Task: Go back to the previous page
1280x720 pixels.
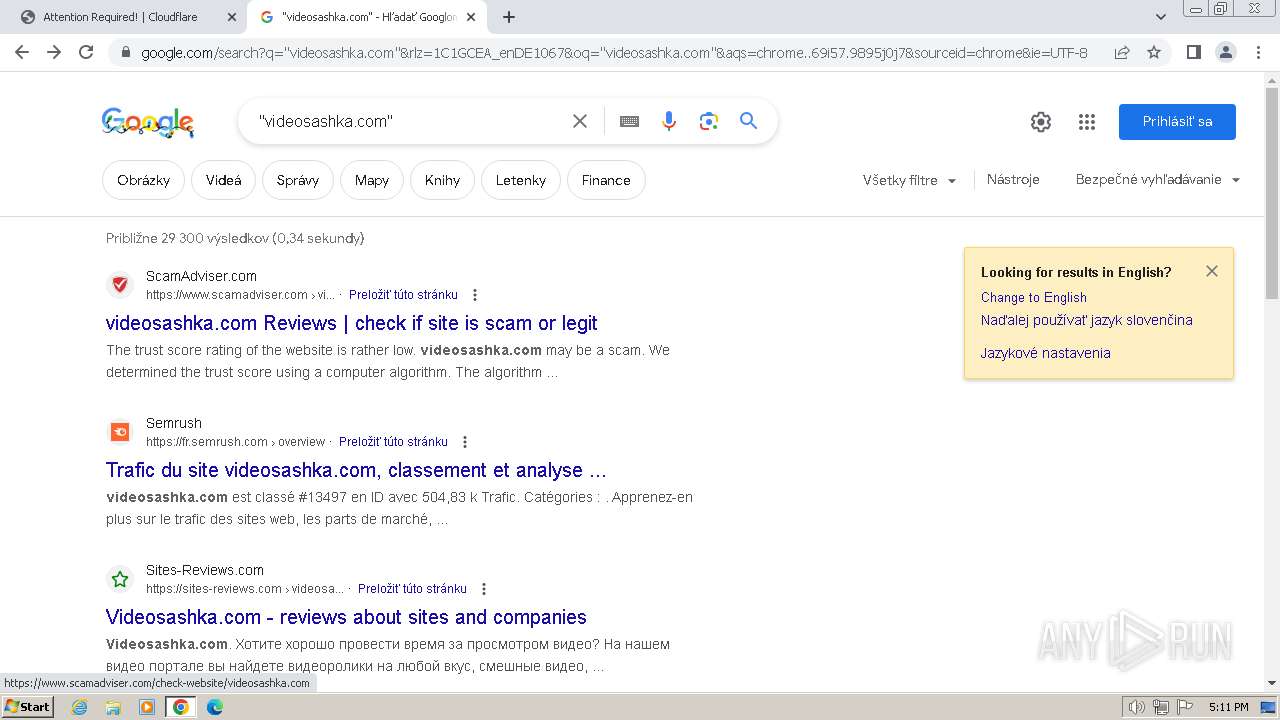Action: (x=22, y=52)
